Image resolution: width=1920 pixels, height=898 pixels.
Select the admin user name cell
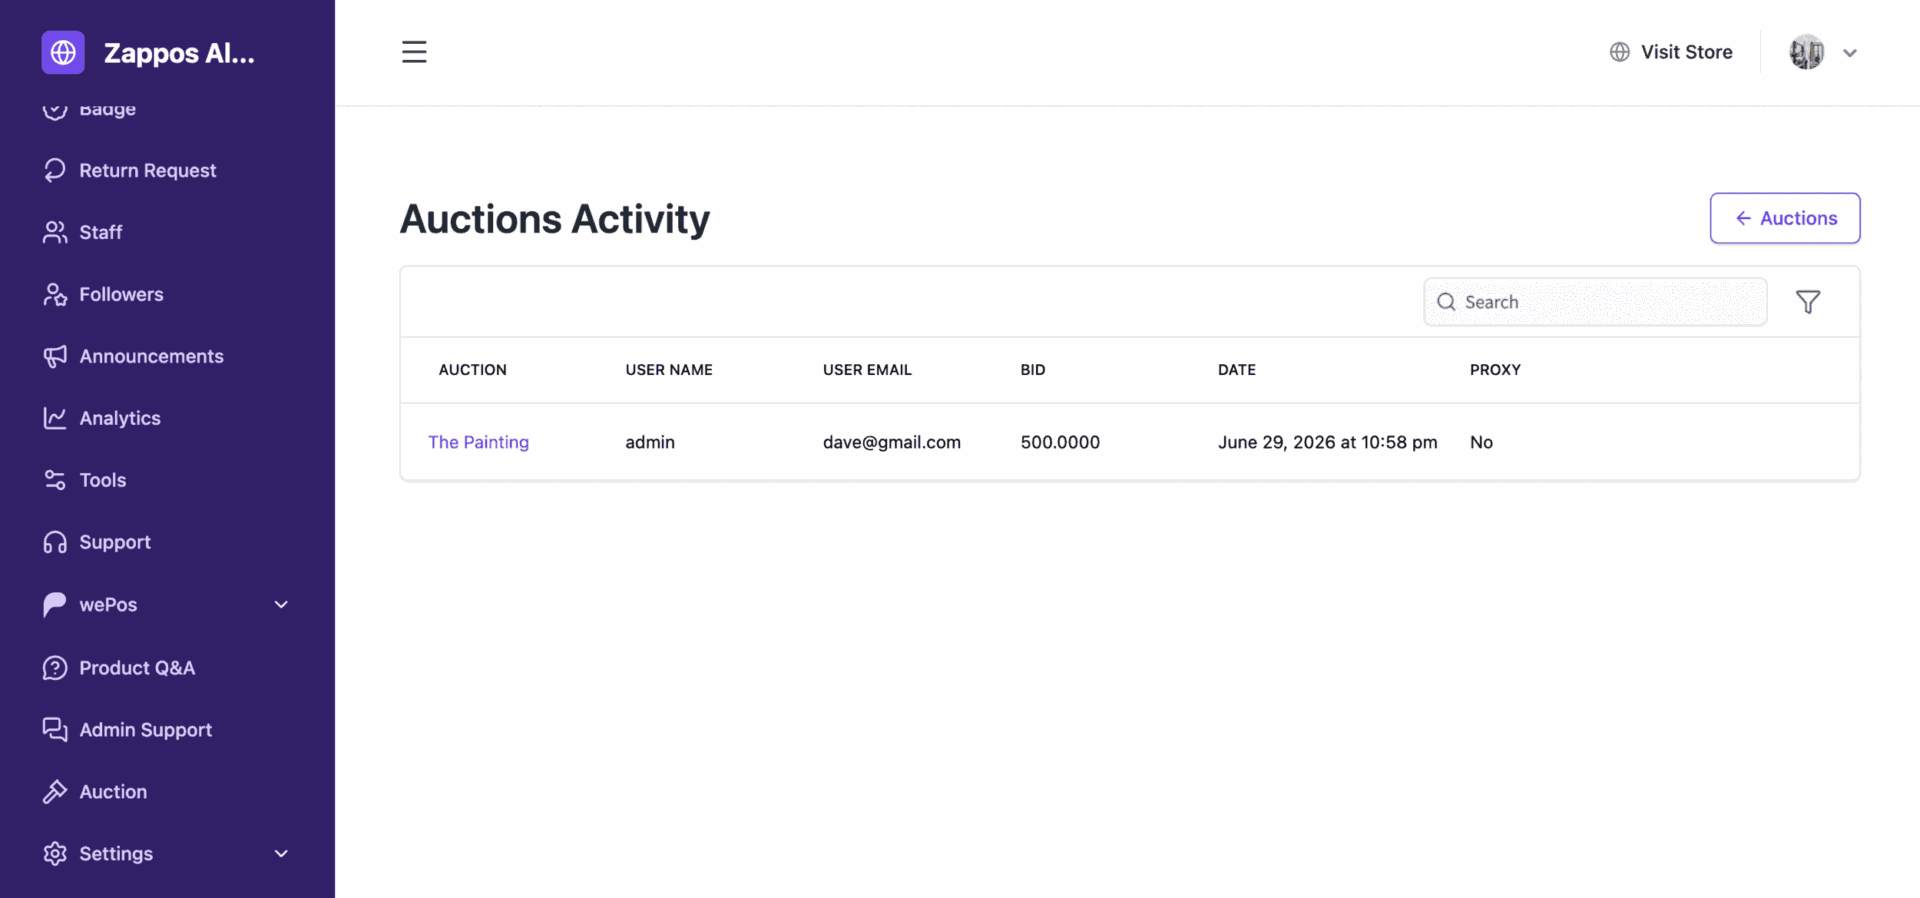coord(650,442)
